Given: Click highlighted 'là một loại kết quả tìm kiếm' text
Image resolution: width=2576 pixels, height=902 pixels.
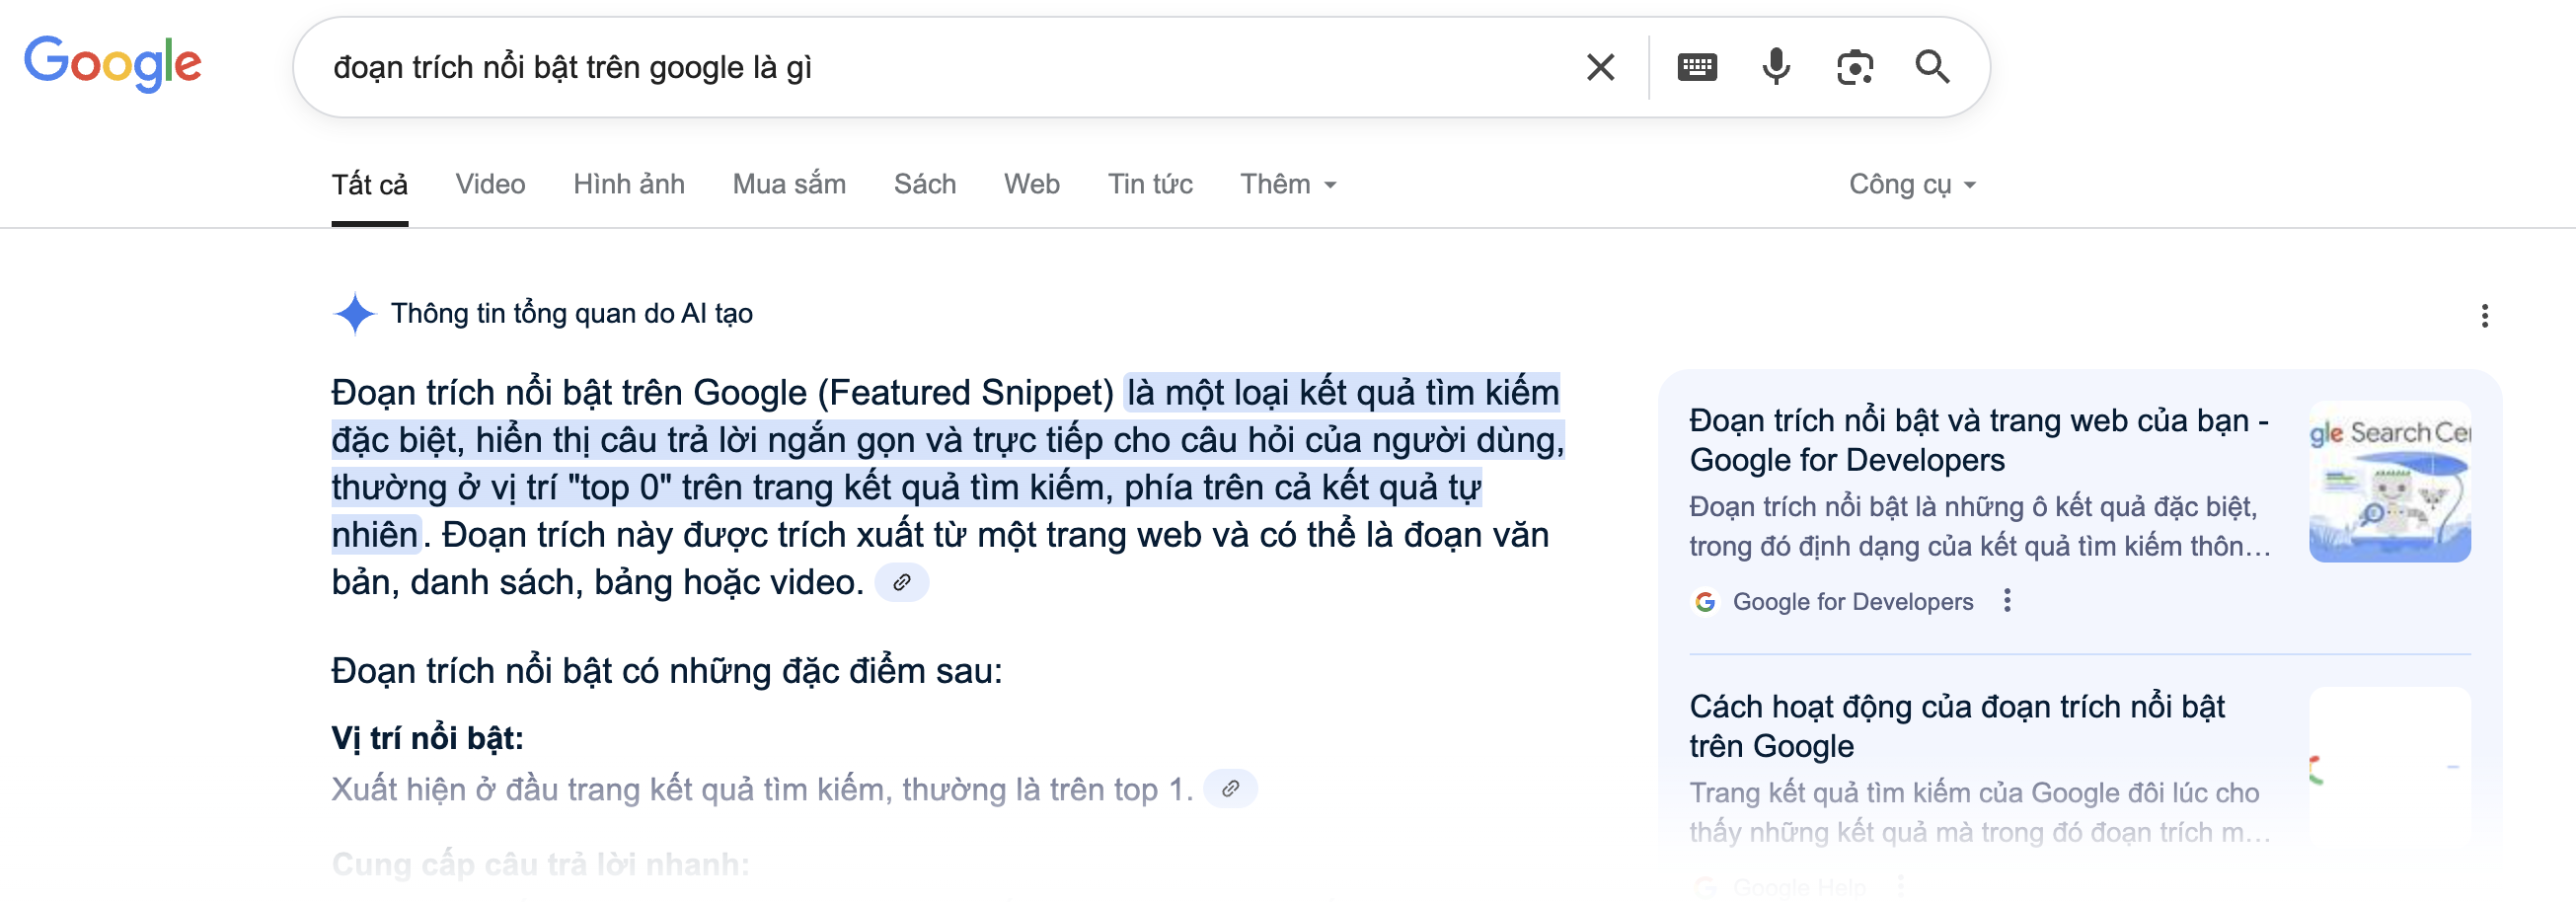Looking at the screenshot, I should pos(1342,392).
